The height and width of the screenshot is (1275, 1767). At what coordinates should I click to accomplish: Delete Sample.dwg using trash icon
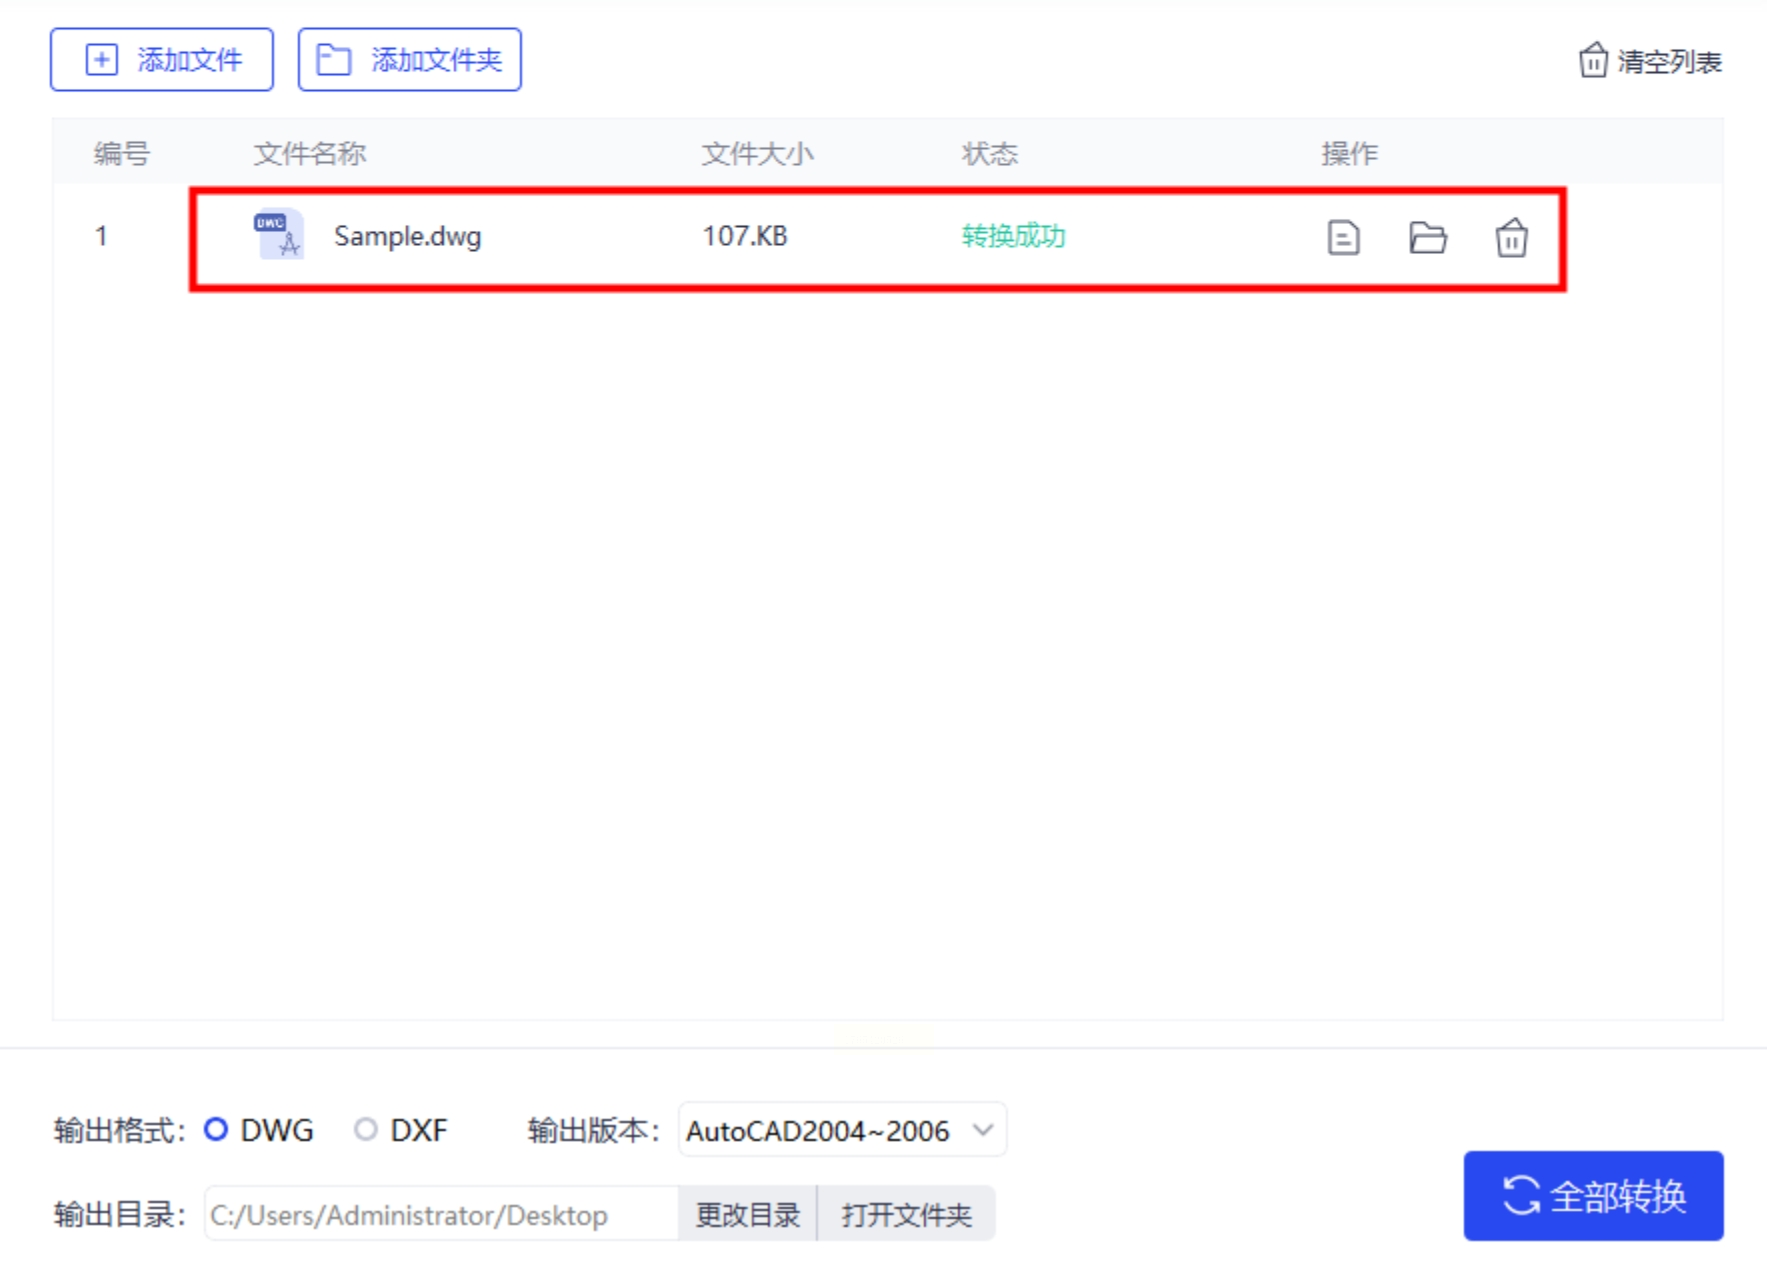[x=1511, y=238]
